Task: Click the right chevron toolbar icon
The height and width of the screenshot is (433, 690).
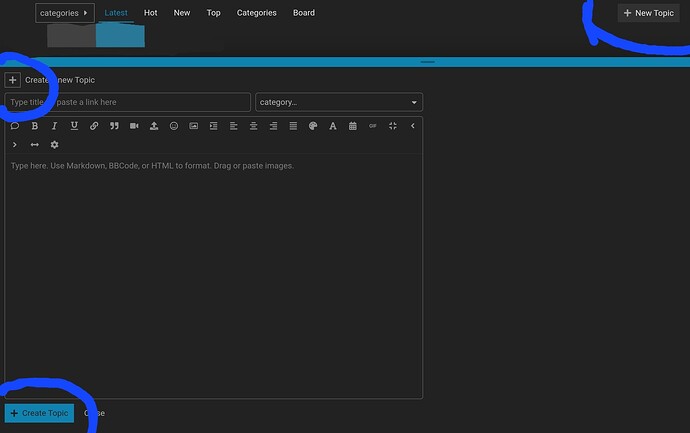Action: [15, 144]
